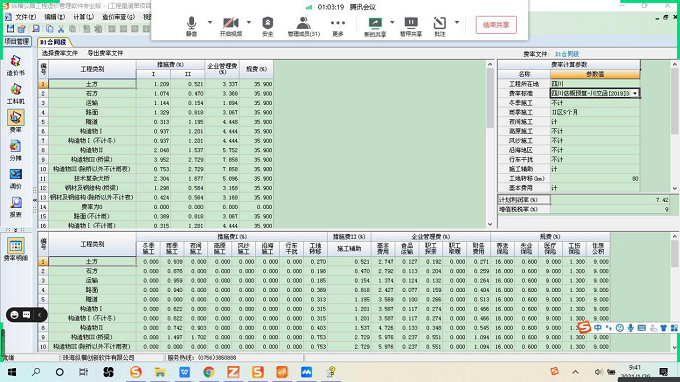Image resolution: width=680 pixels, height=382 pixels.
Task: Select 技术复杂大桥 row in upper table
Action: (x=92, y=178)
